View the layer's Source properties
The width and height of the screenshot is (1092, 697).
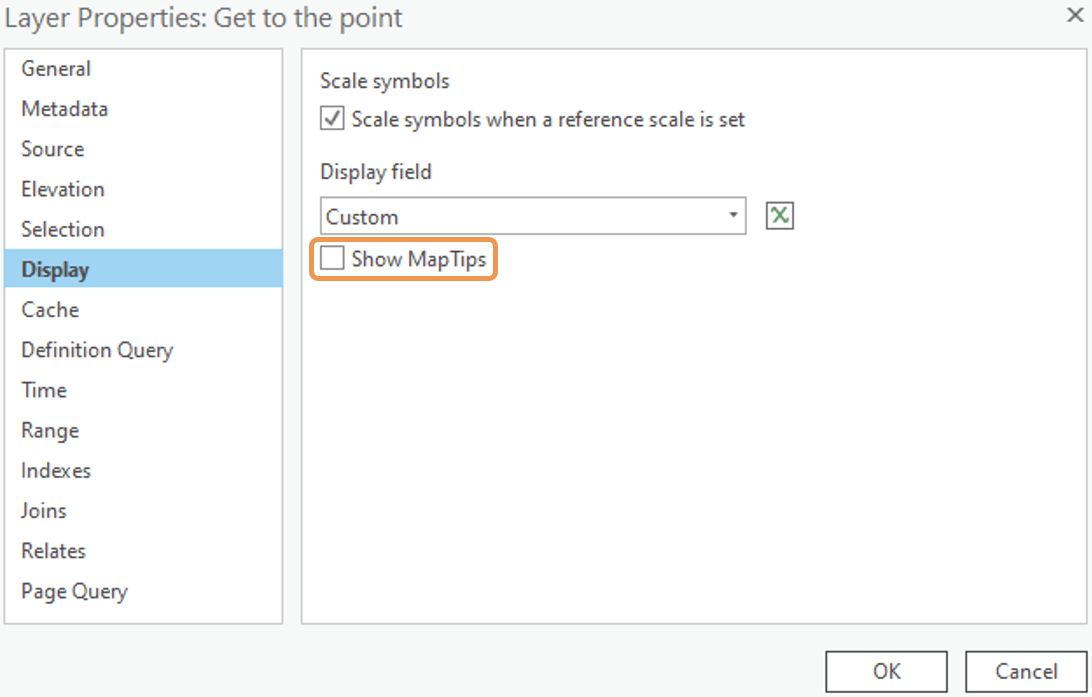click(52, 148)
